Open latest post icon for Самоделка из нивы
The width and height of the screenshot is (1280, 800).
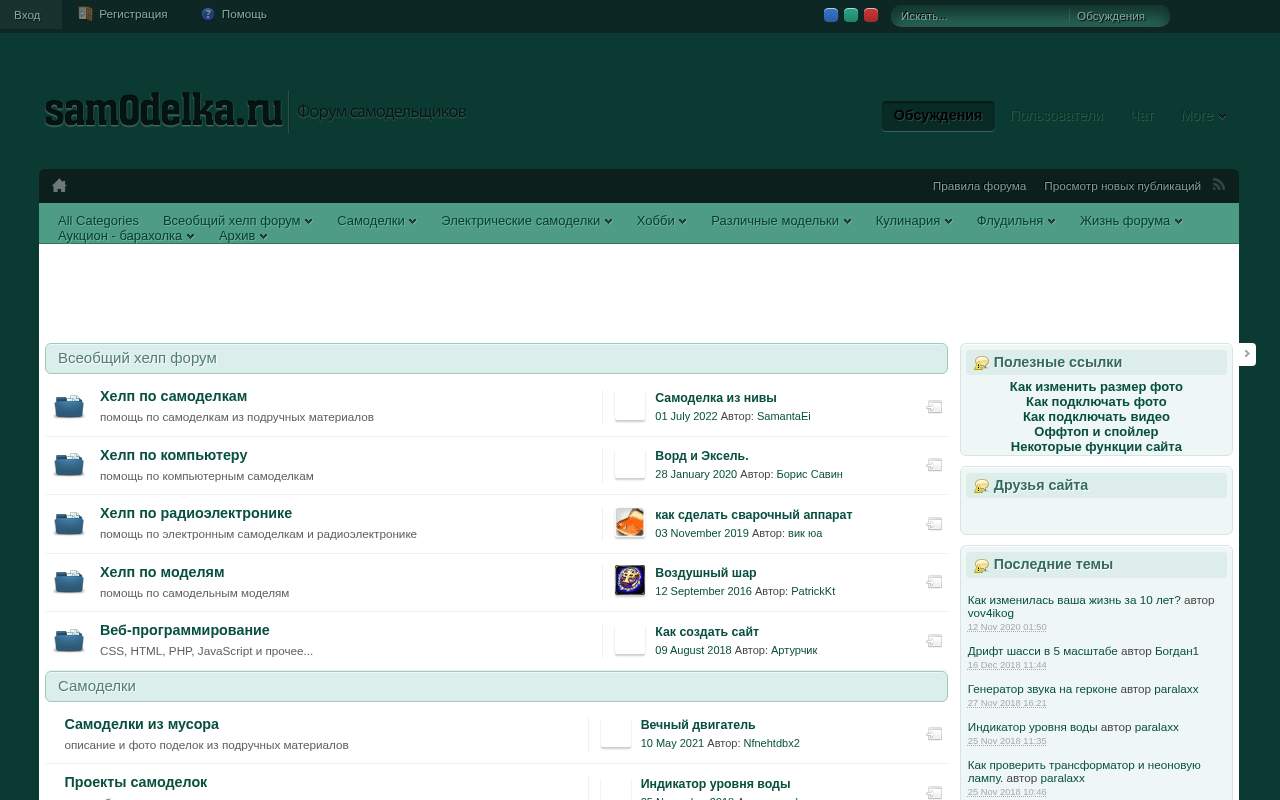click(x=934, y=407)
